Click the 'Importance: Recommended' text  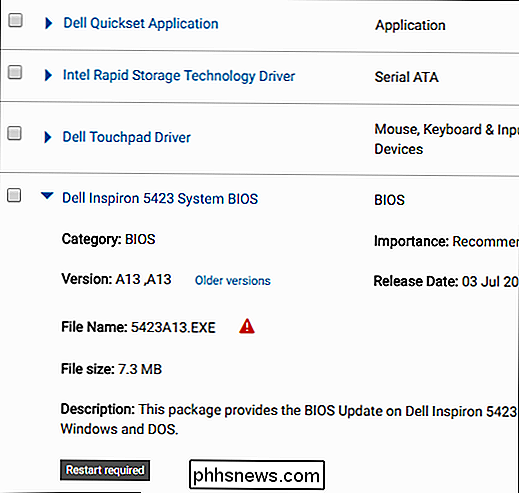446,242
